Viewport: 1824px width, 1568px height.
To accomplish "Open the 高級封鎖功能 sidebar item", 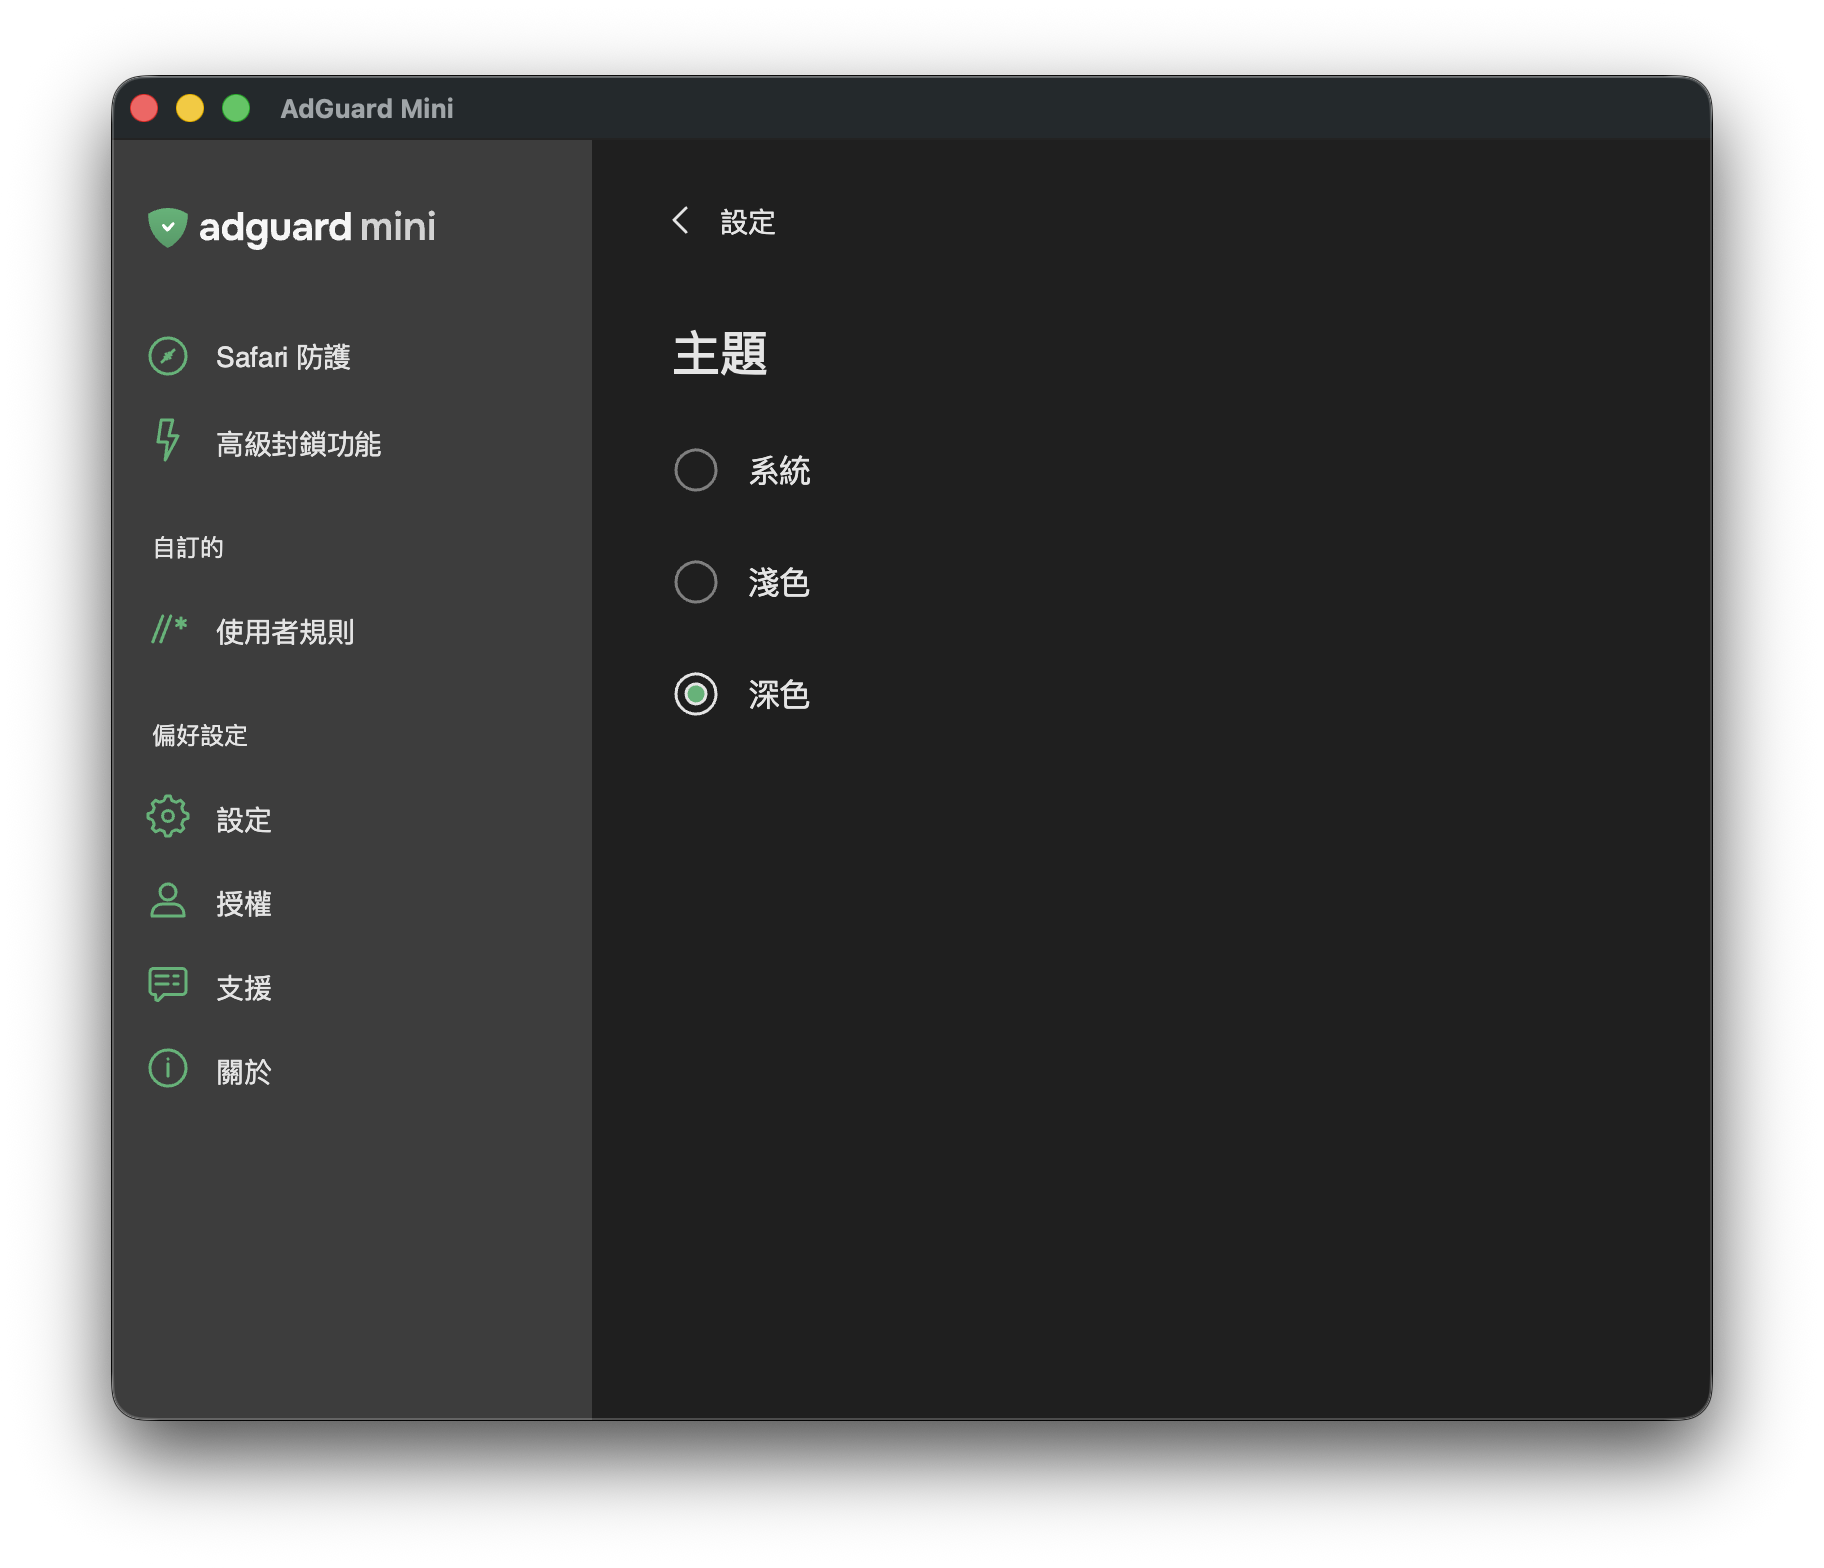I will pos(298,444).
